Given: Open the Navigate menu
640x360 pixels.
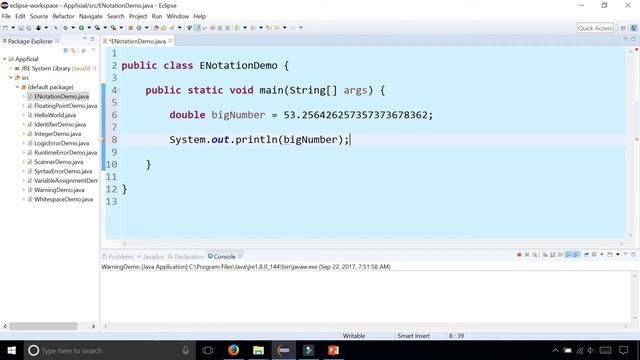Looking at the screenshot, I should 91,16.
